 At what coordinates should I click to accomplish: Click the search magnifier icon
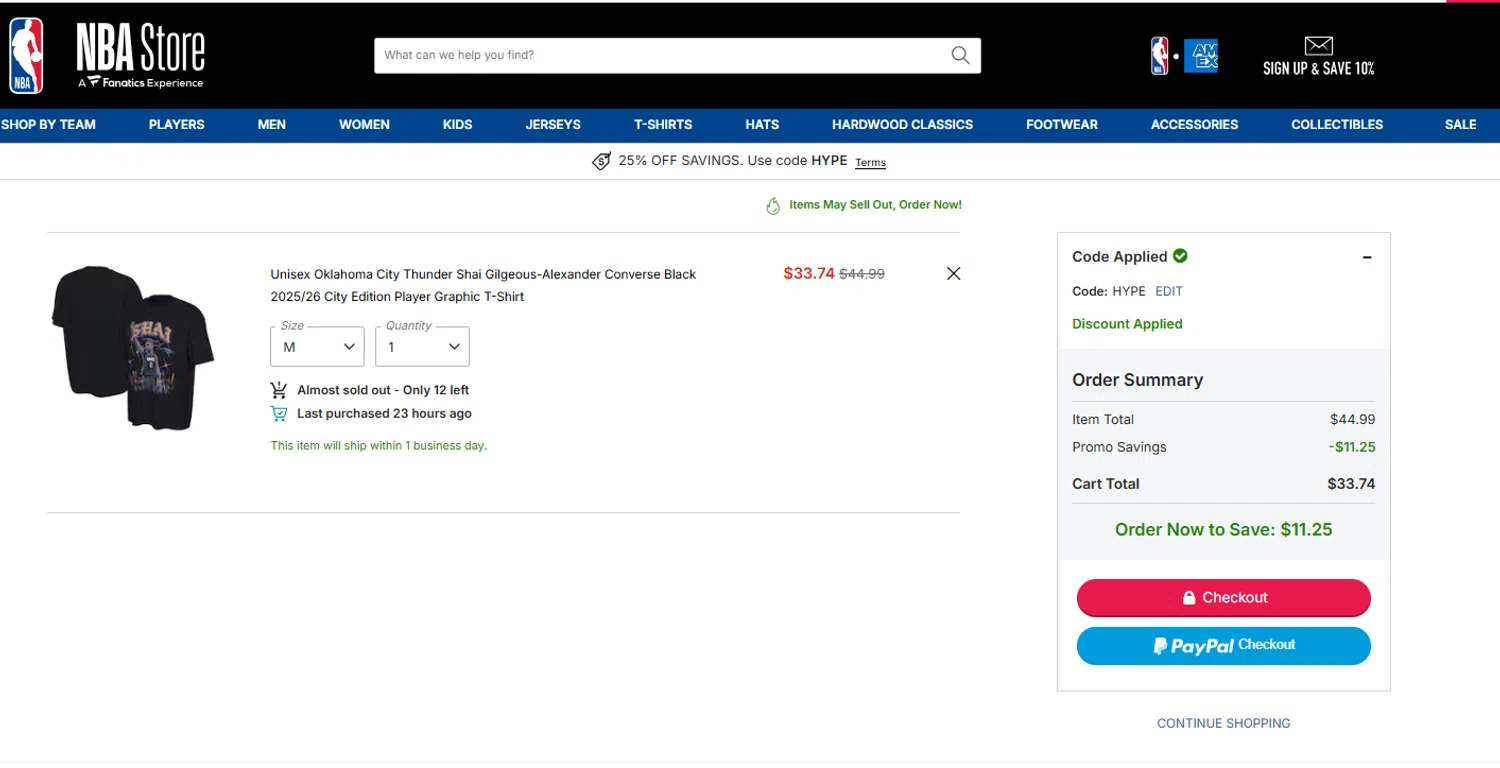coord(960,55)
